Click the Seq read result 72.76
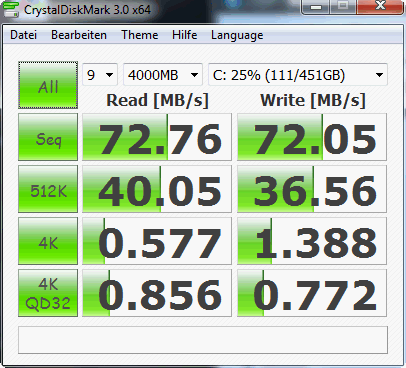 pyautogui.click(x=157, y=137)
